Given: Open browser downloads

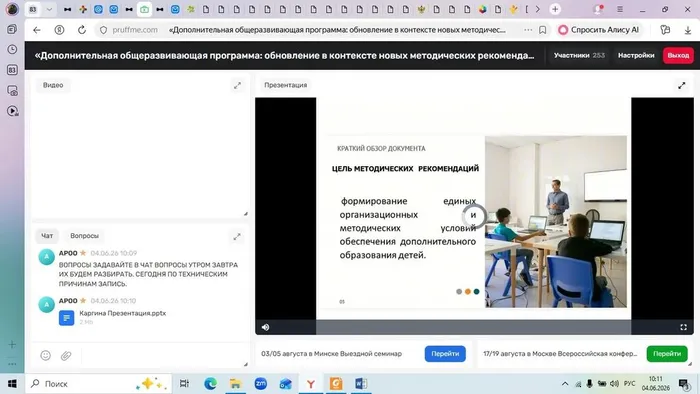Looking at the screenshot, I should click(688, 30).
